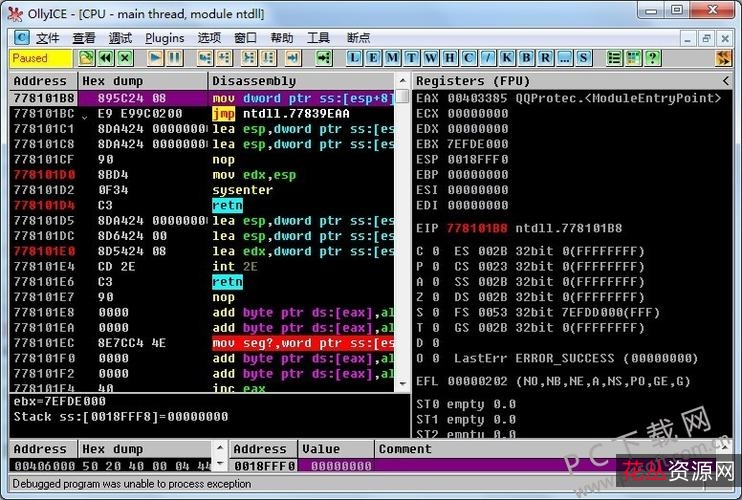This screenshot has width=742, height=500.
Task: Open the Source window with S button
Action: (x=583, y=58)
